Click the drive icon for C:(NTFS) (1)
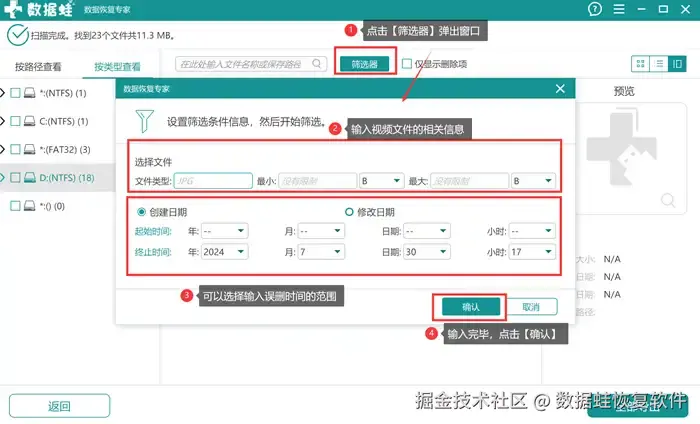 [x=29, y=121]
